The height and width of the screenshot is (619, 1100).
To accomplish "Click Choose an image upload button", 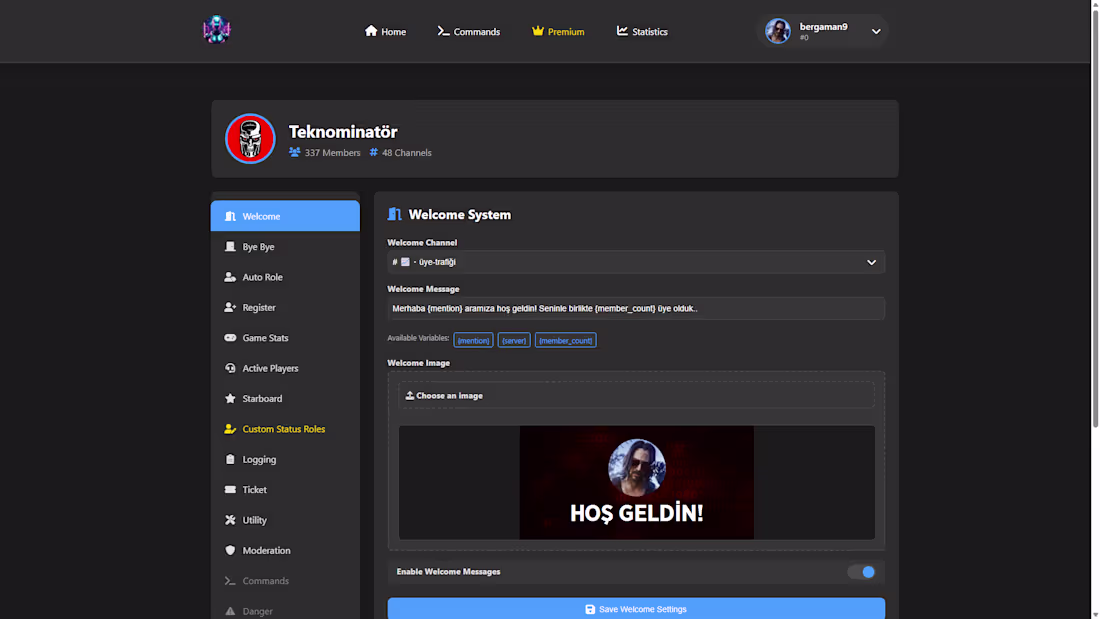I will tap(636, 396).
